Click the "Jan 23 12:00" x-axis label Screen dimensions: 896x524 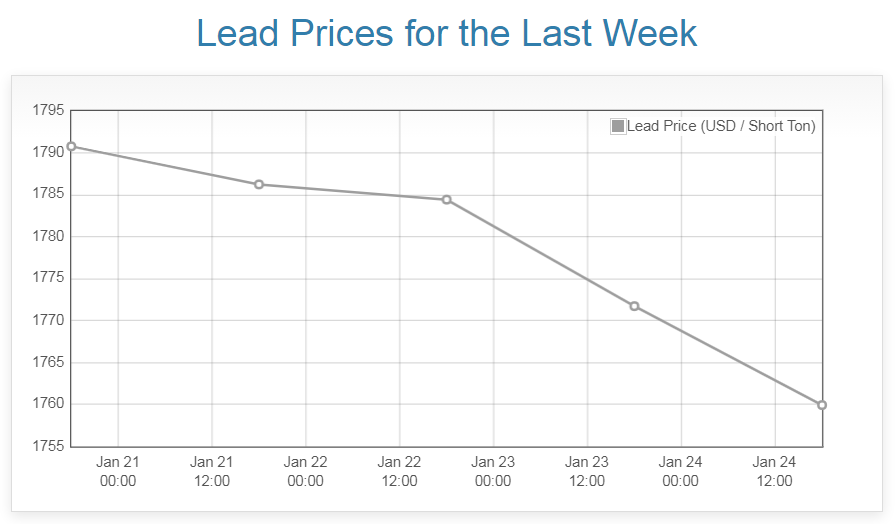click(587, 471)
